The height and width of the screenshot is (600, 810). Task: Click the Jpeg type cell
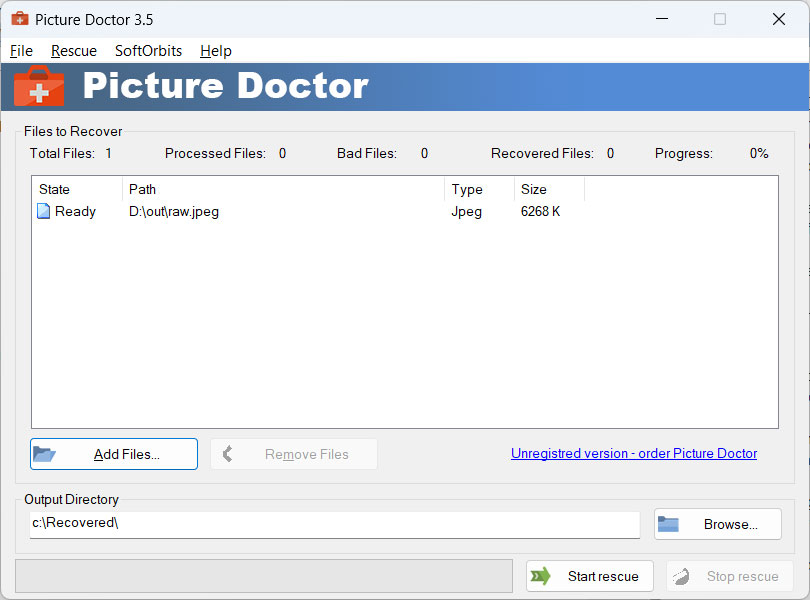(x=466, y=211)
